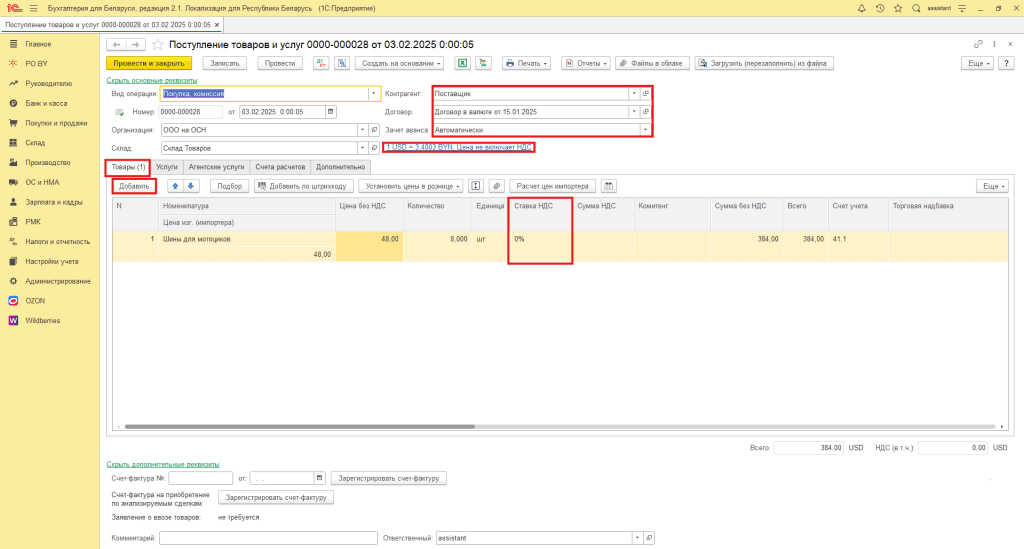
Task: Open the history clock icon
Action: point(880,8)
